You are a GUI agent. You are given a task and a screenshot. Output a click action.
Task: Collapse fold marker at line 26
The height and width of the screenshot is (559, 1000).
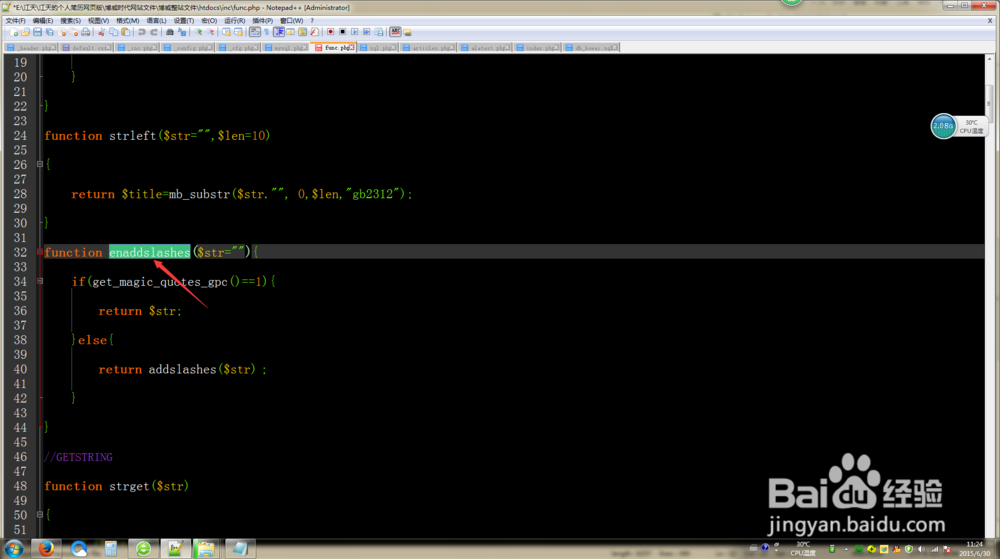[40, 164]
